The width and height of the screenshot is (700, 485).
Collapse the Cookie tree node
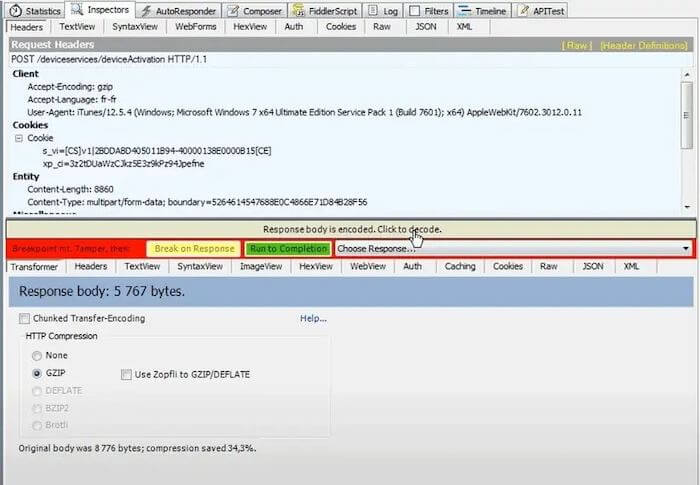pyautogui.click(x=19, y=139)
